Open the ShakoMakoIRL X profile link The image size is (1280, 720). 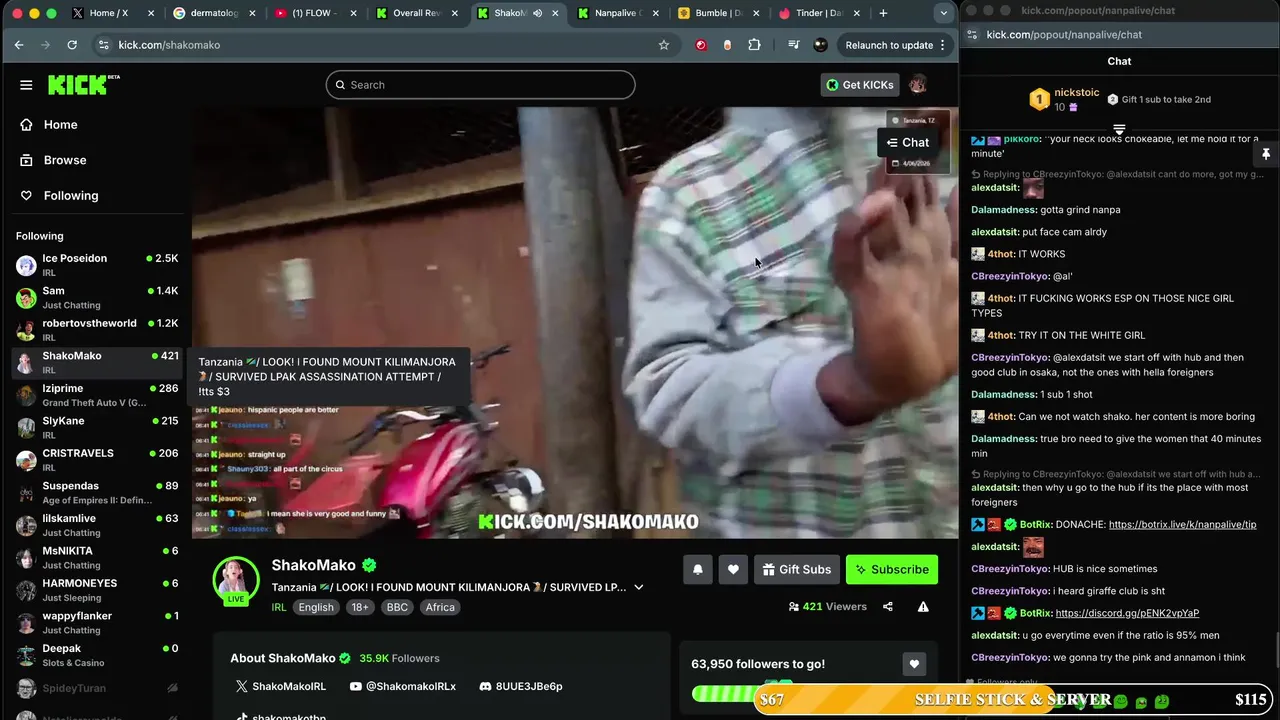[x=281, y=686]
